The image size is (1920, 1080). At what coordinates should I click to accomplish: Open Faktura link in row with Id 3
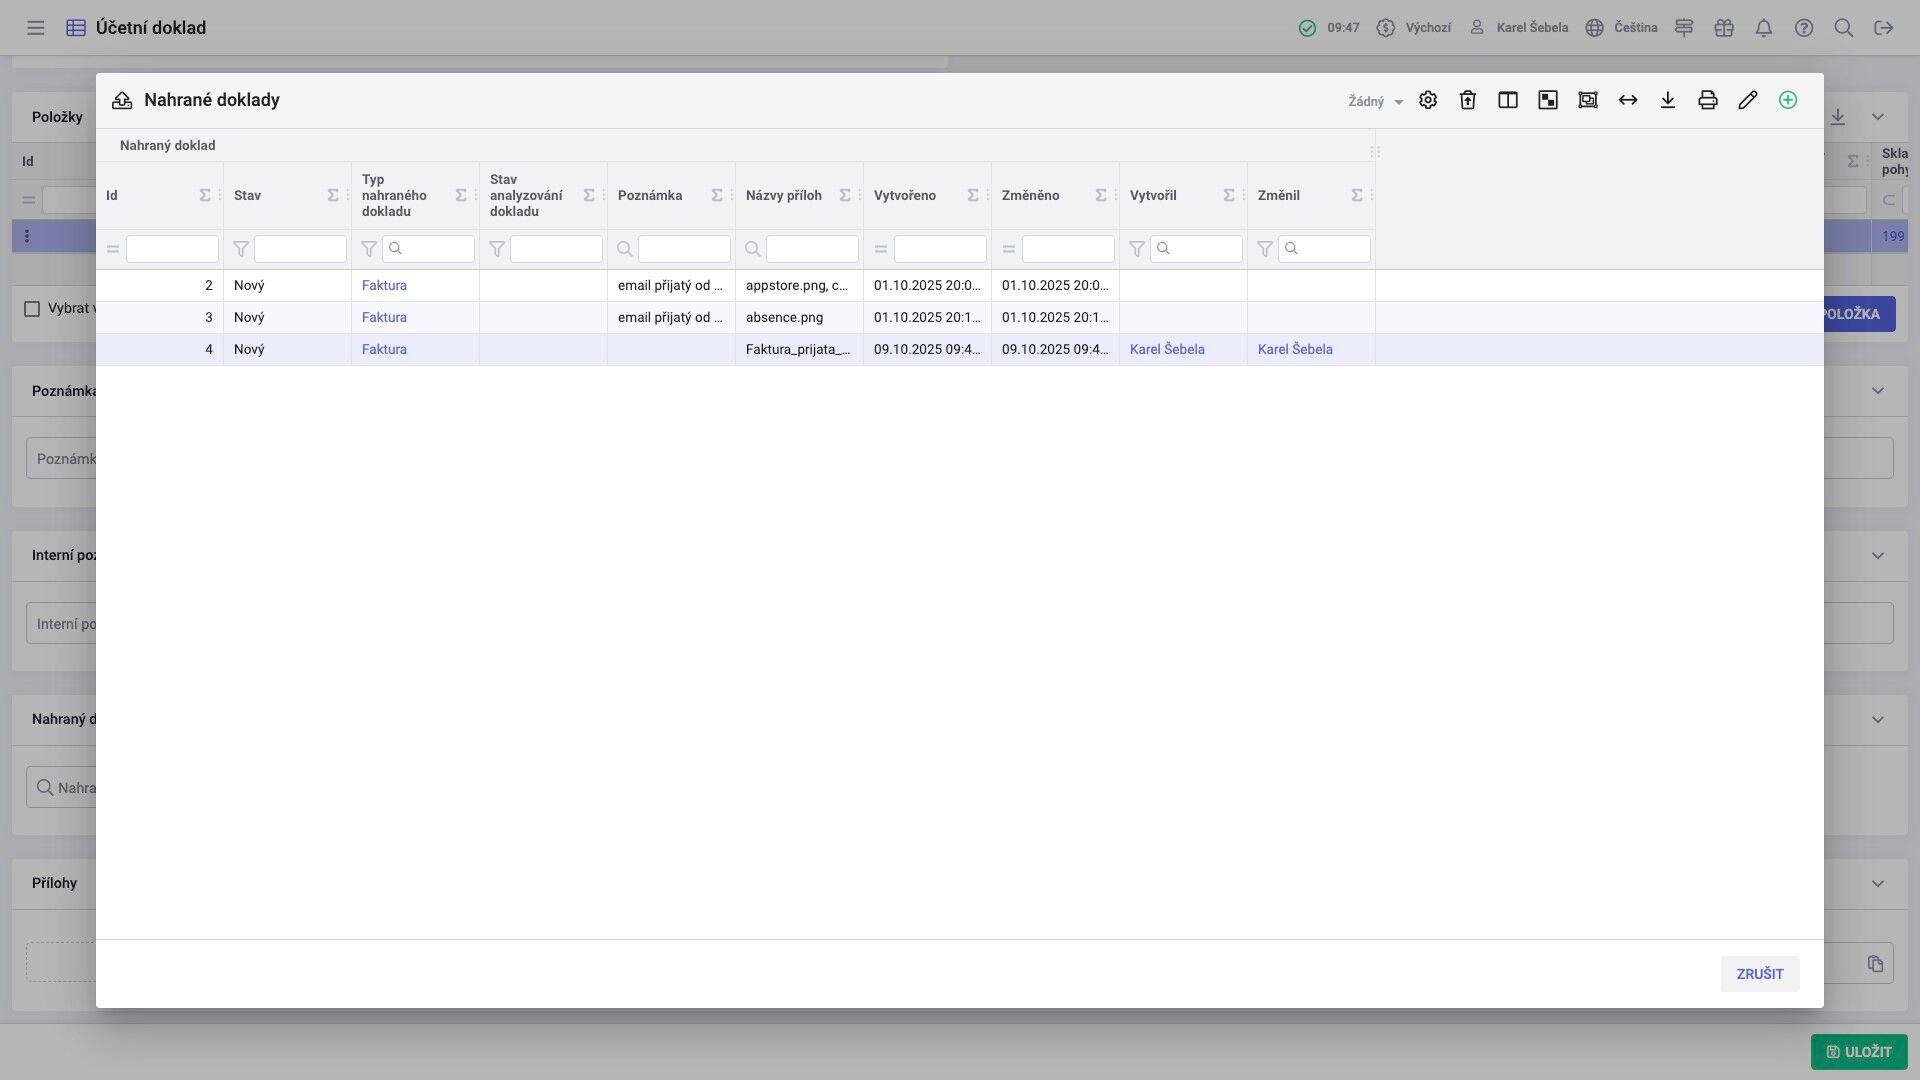(x=384, y=317)
